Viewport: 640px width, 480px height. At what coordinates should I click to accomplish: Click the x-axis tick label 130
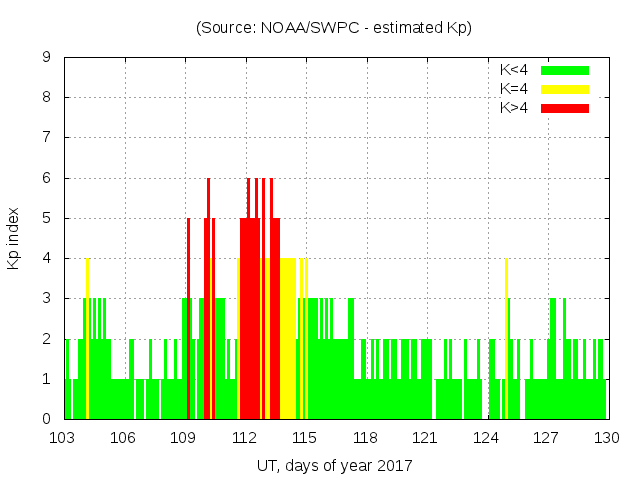pyautogui.click(x=607, y=438)
